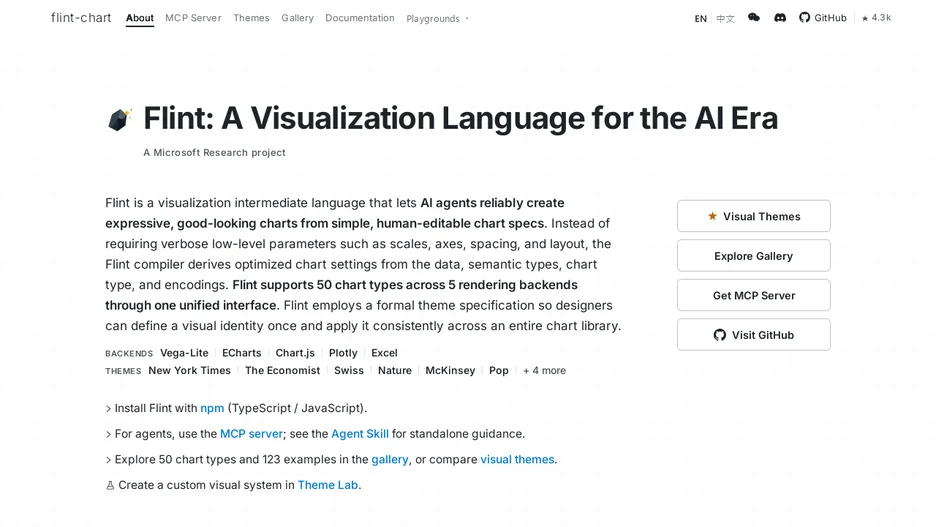Click the Visit GitHub button
Screen dimensions: 936x527
click(753, 335)
